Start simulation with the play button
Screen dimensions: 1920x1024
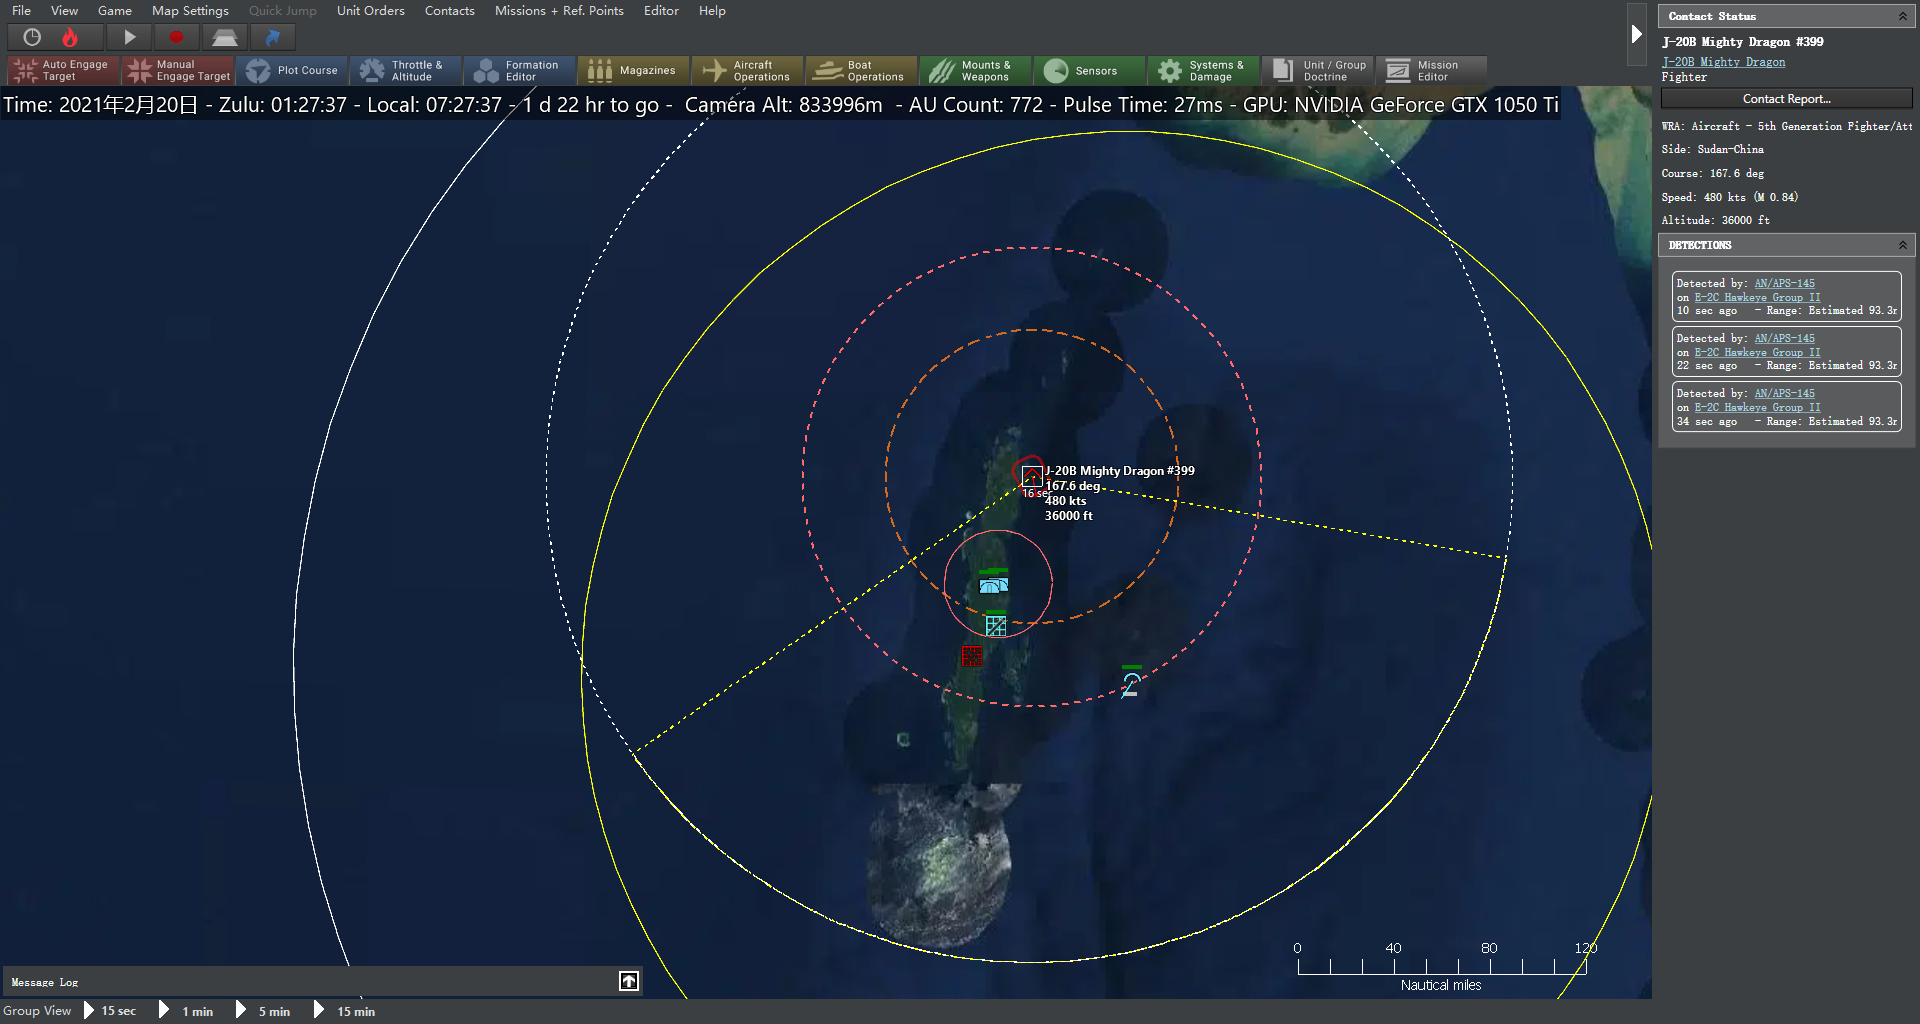(x=129, y=38)
